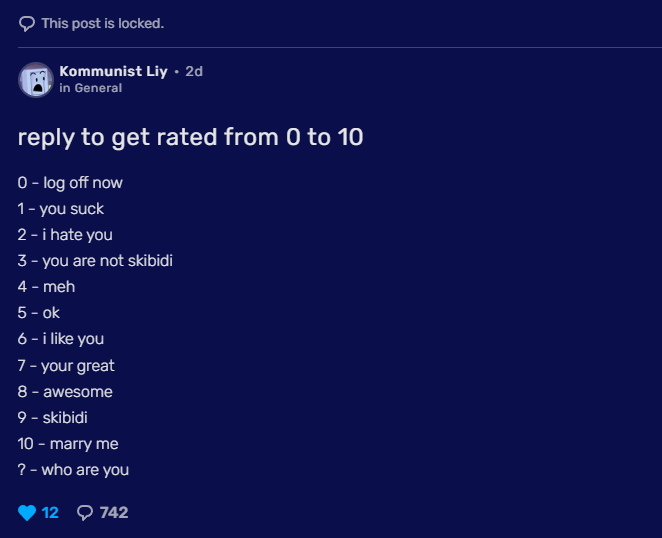Like the post with the heart icon
Image resolution: width=662 pixels, height=538 pixels.
pyautogui.click(x=27, y=513)
